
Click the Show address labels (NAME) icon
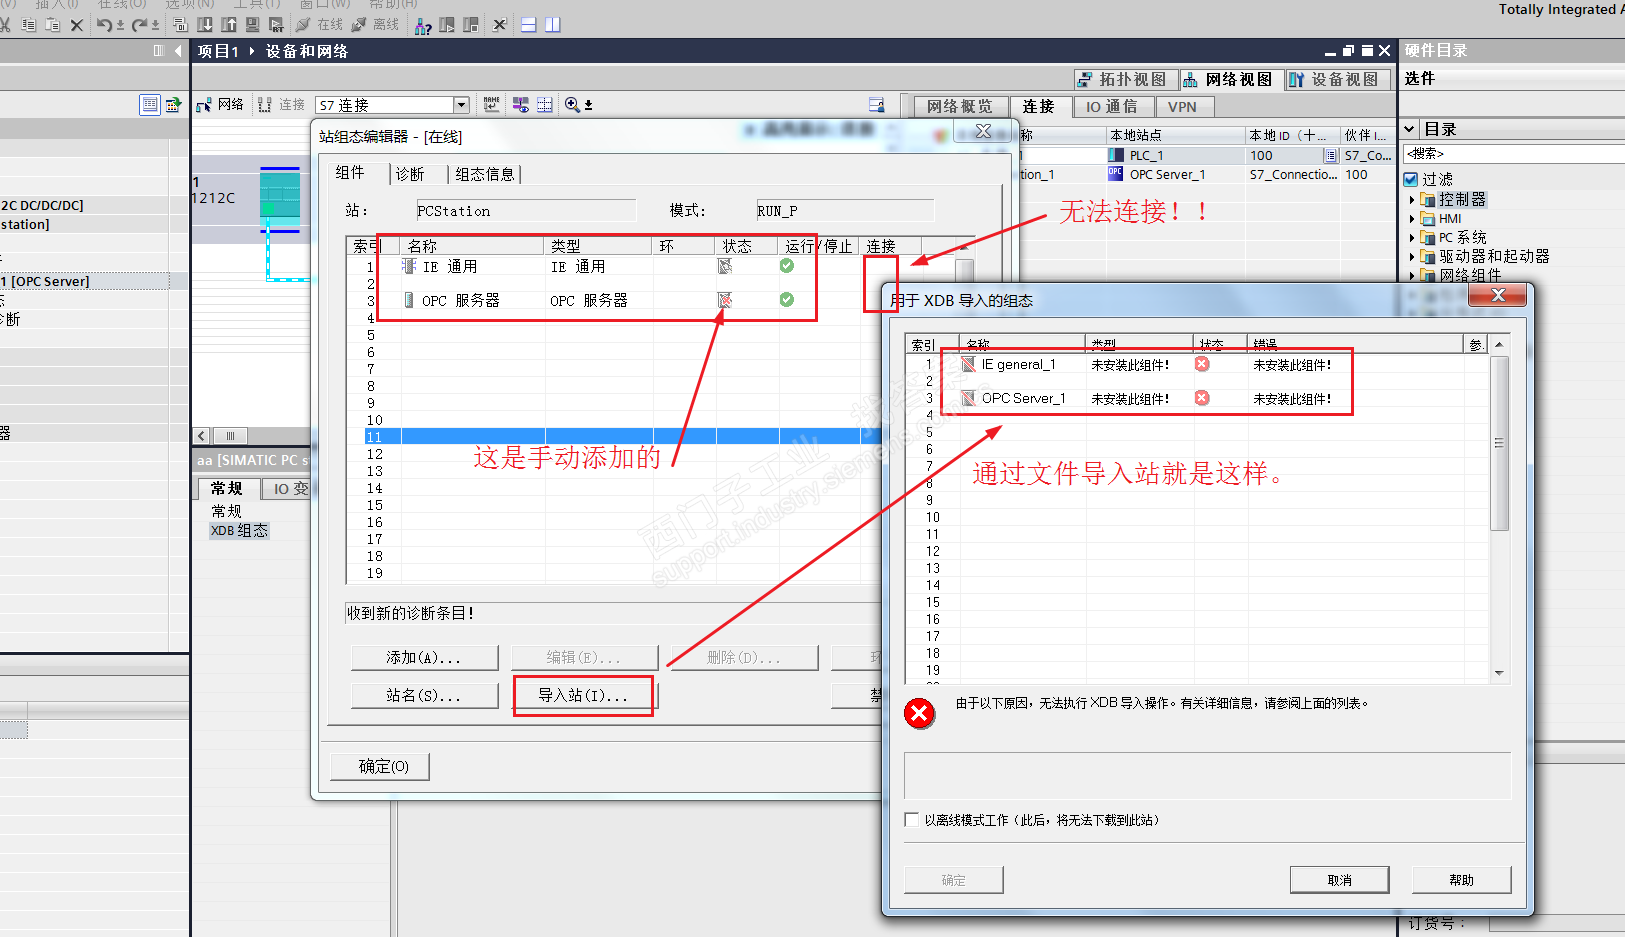(x=491, y=104)
